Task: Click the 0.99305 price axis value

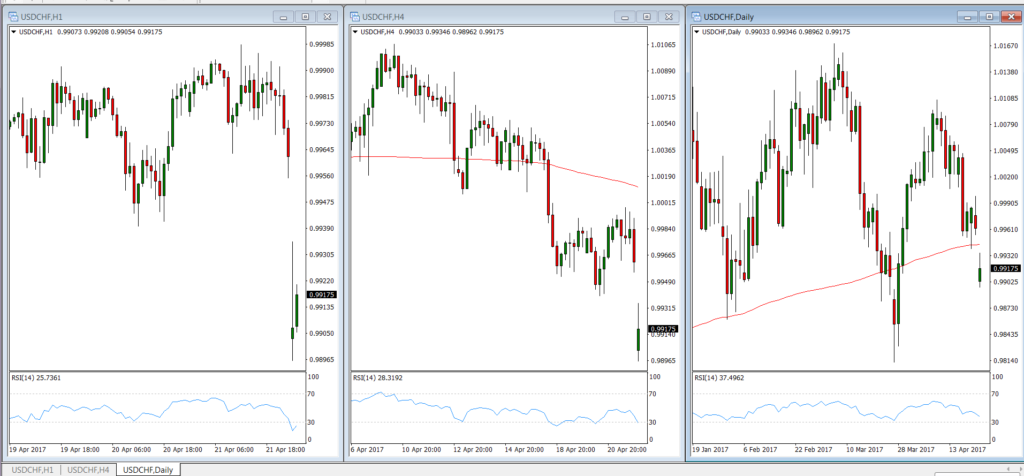Action: 321,255
